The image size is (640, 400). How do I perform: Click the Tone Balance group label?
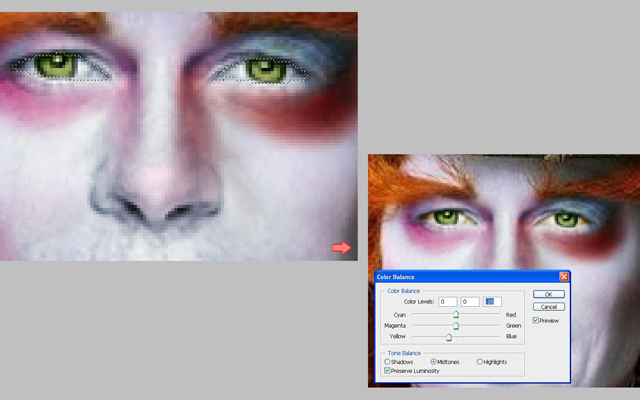[x=404, y=353]
